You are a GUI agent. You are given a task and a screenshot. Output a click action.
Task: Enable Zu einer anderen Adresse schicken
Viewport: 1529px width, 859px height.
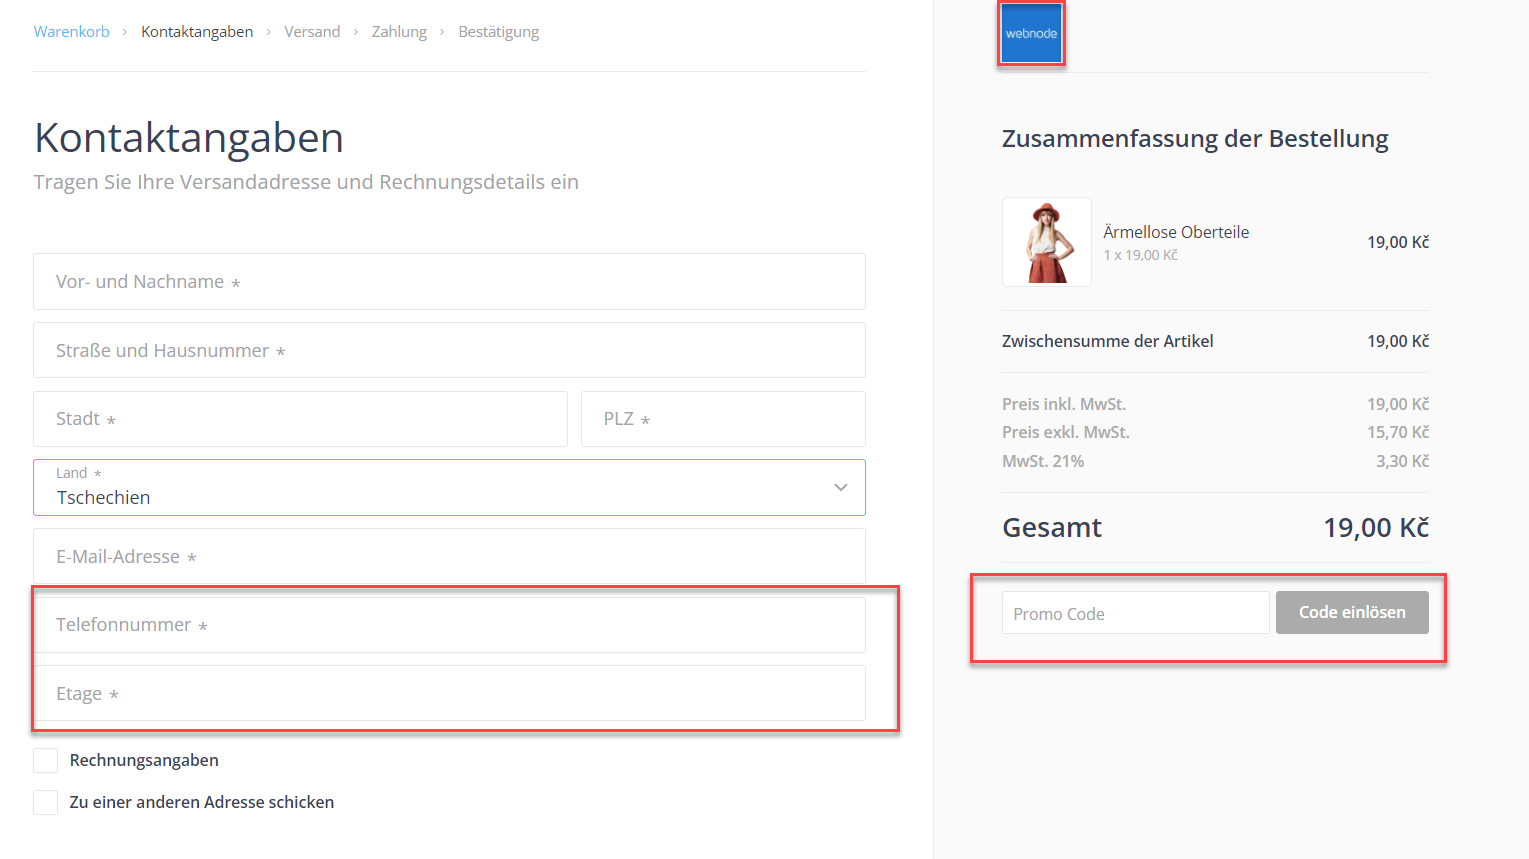pos(46,802)
